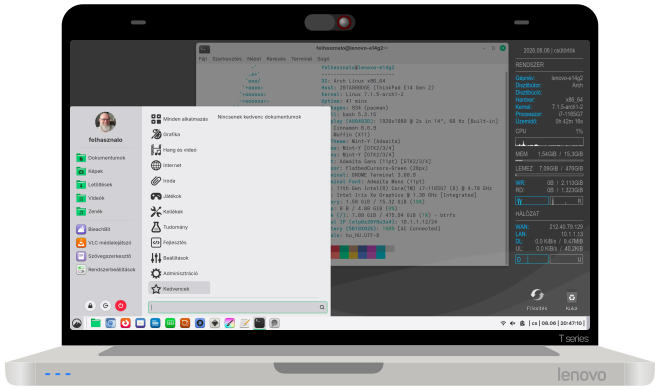Open the Súgó menu in the terminal
The image size is (660, 390).
tap(323, 59)
